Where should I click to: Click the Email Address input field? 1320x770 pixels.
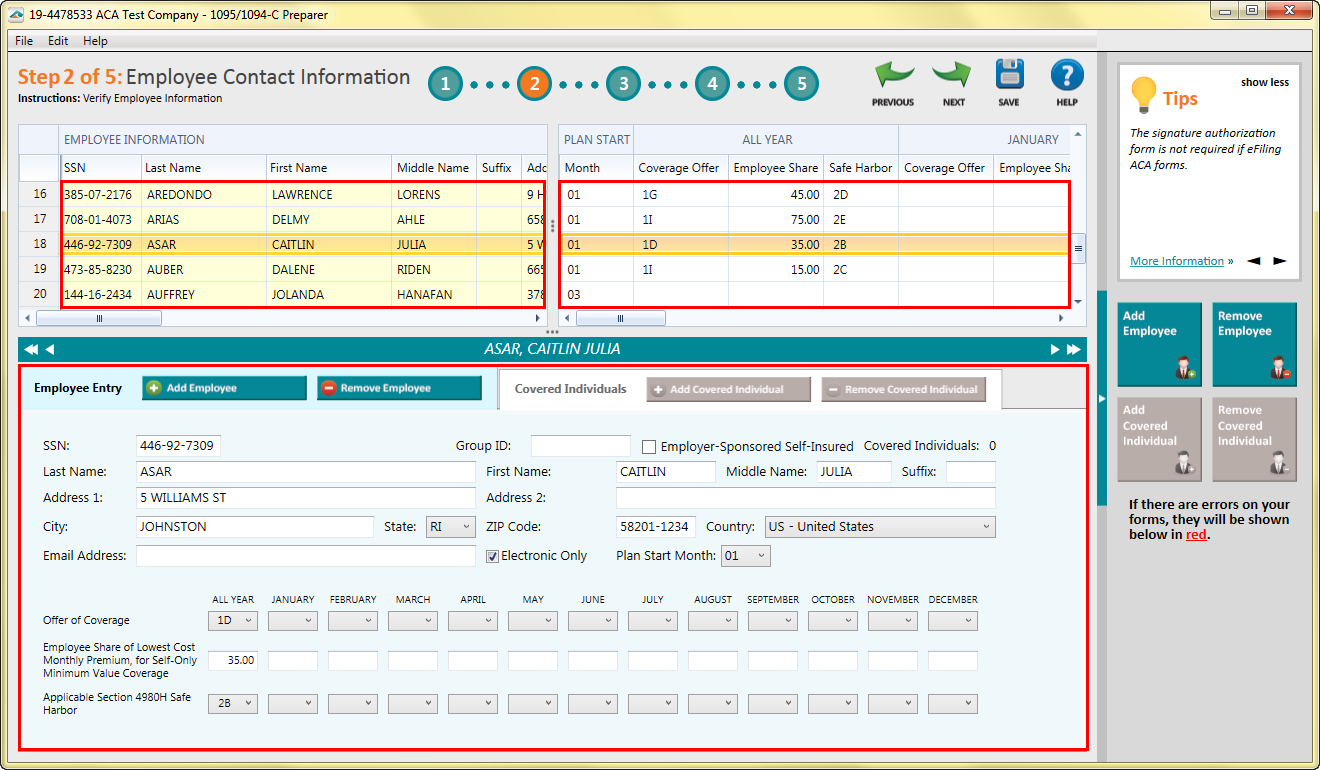[x=305, y=556]
